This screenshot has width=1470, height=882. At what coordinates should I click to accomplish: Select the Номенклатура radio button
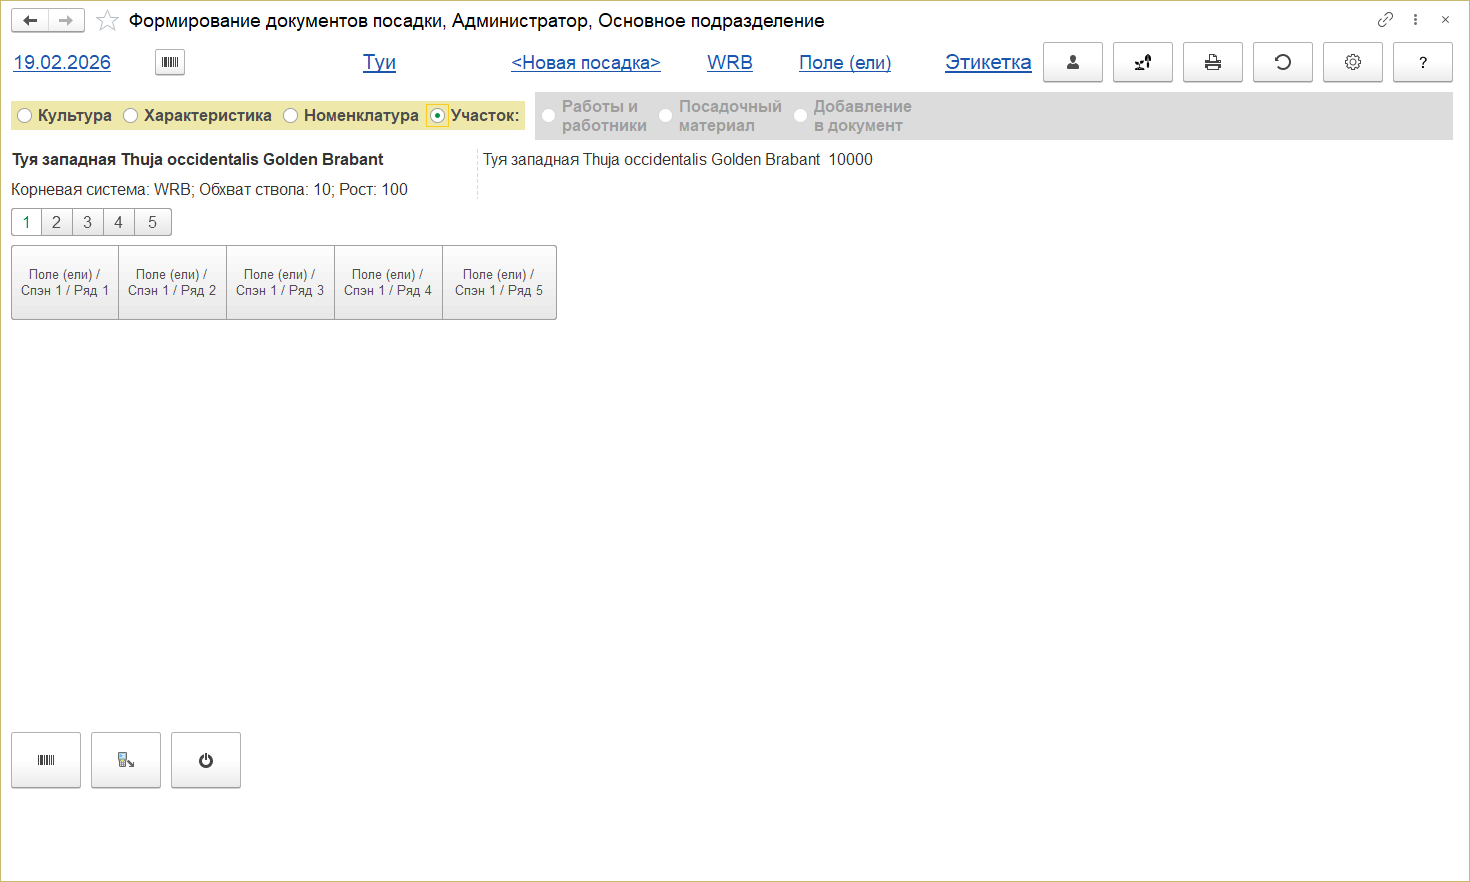pos(291,116)
